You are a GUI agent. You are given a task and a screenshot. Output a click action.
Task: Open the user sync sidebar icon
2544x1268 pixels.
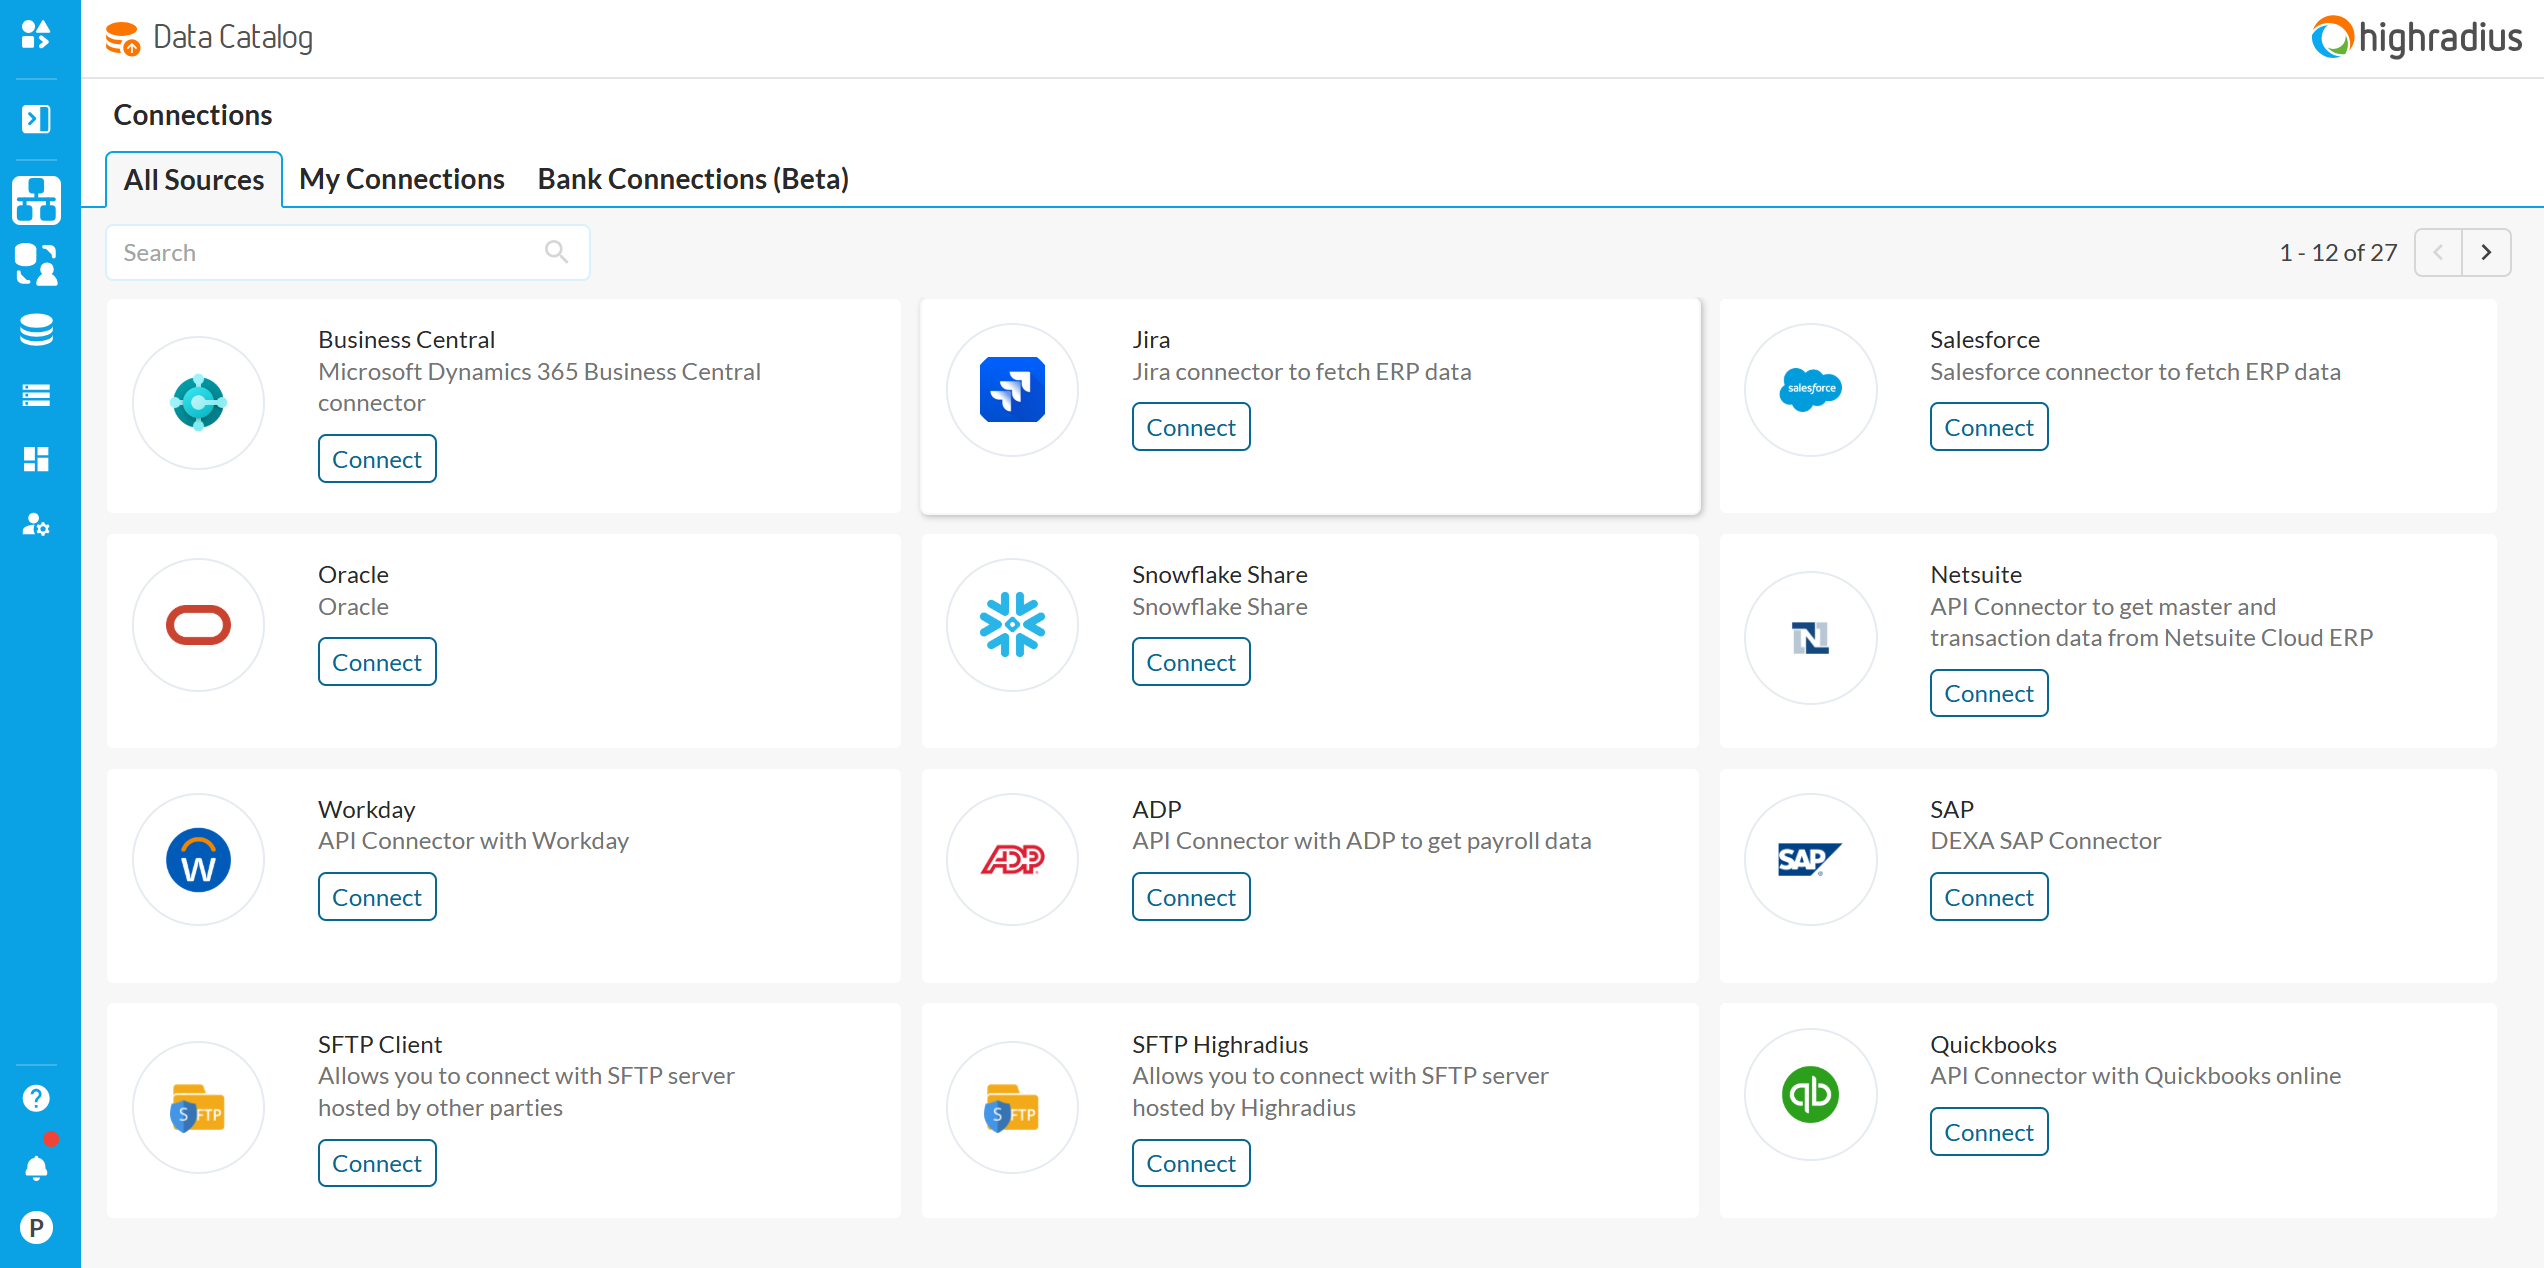(x=36, y=265)
